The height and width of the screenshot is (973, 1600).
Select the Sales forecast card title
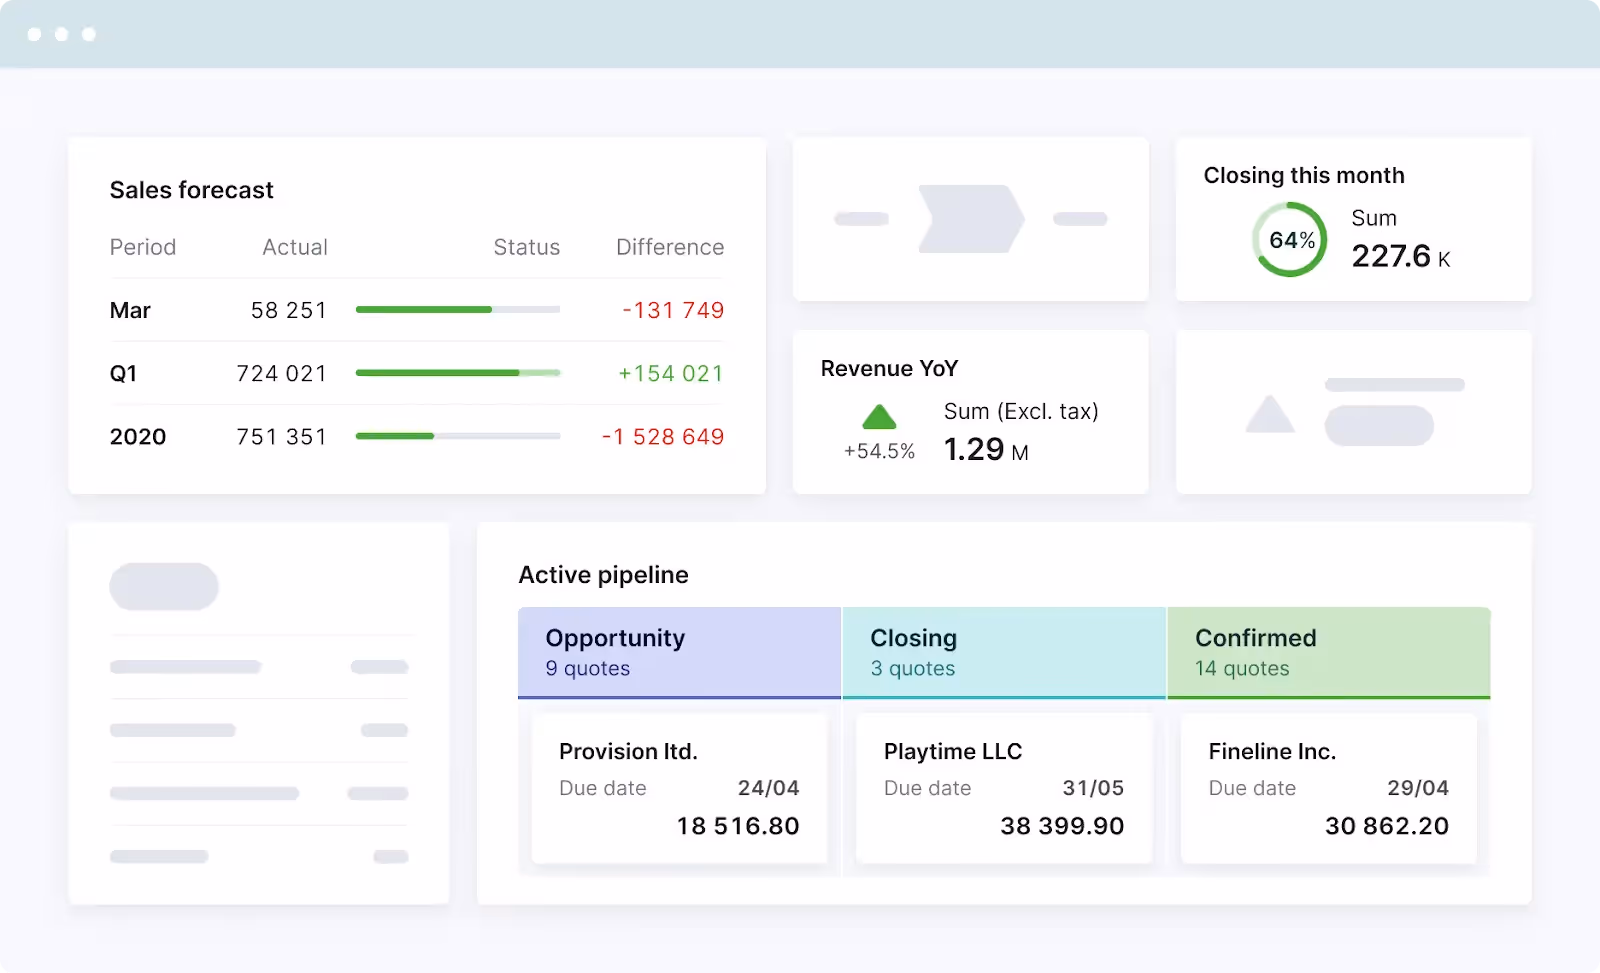point(191,190)
